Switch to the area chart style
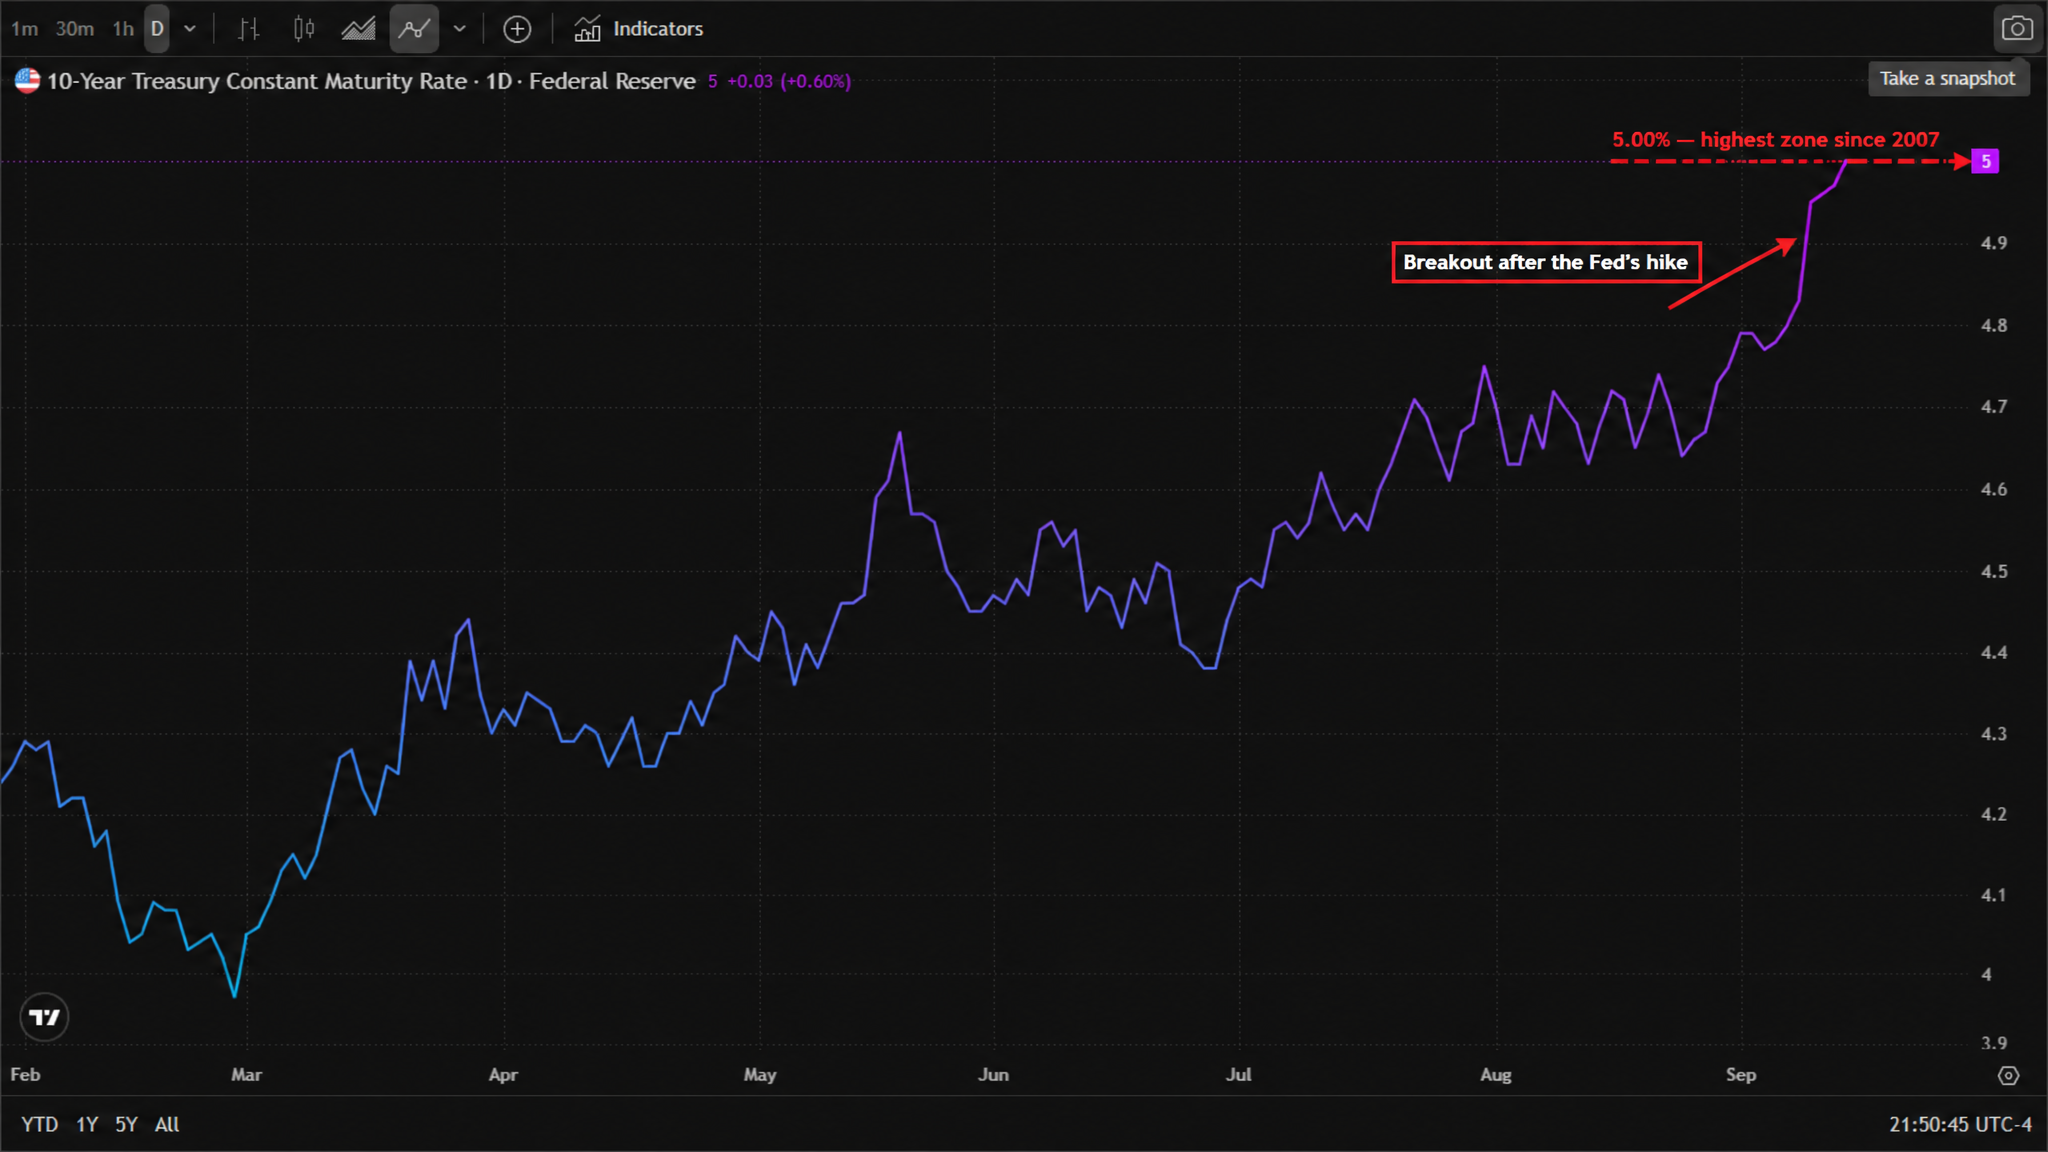This screenshot has width=2048, height=1152. pyautogui.click(x=358, y=29)
